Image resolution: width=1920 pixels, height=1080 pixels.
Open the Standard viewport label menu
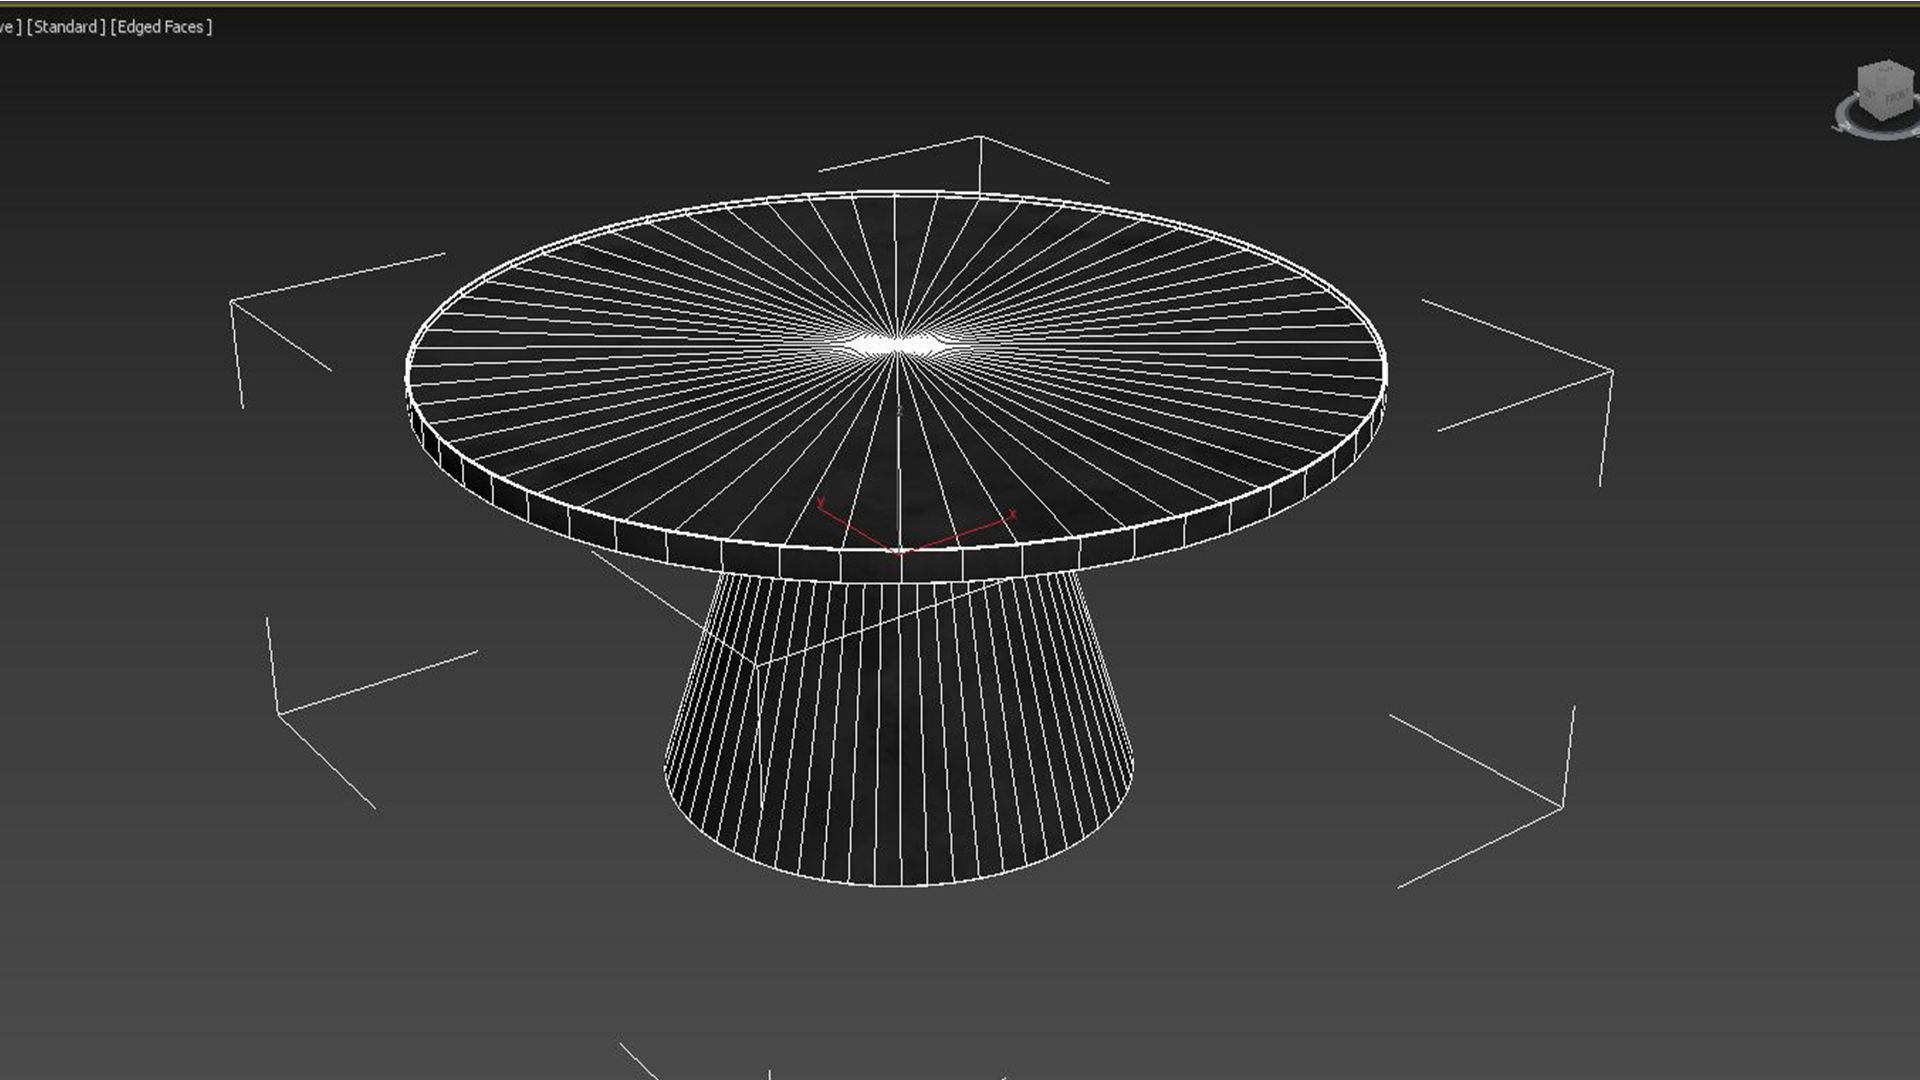pos(66,27)
